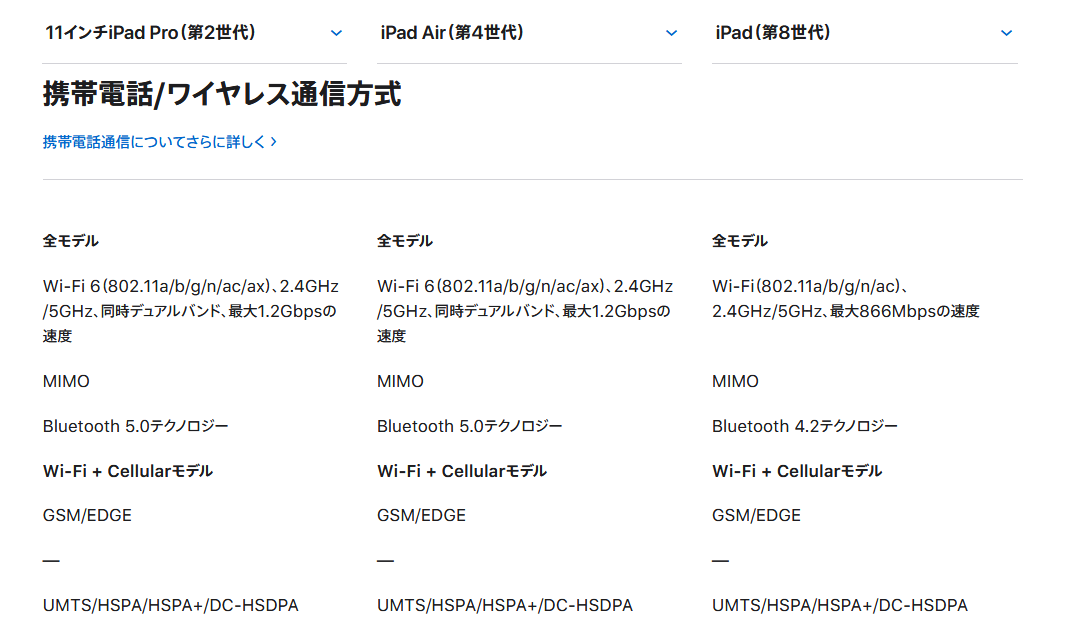Click Wi-Fi + Cellularモデル heading under iPad Air
1065x633 pixels.
coord(461,471)
